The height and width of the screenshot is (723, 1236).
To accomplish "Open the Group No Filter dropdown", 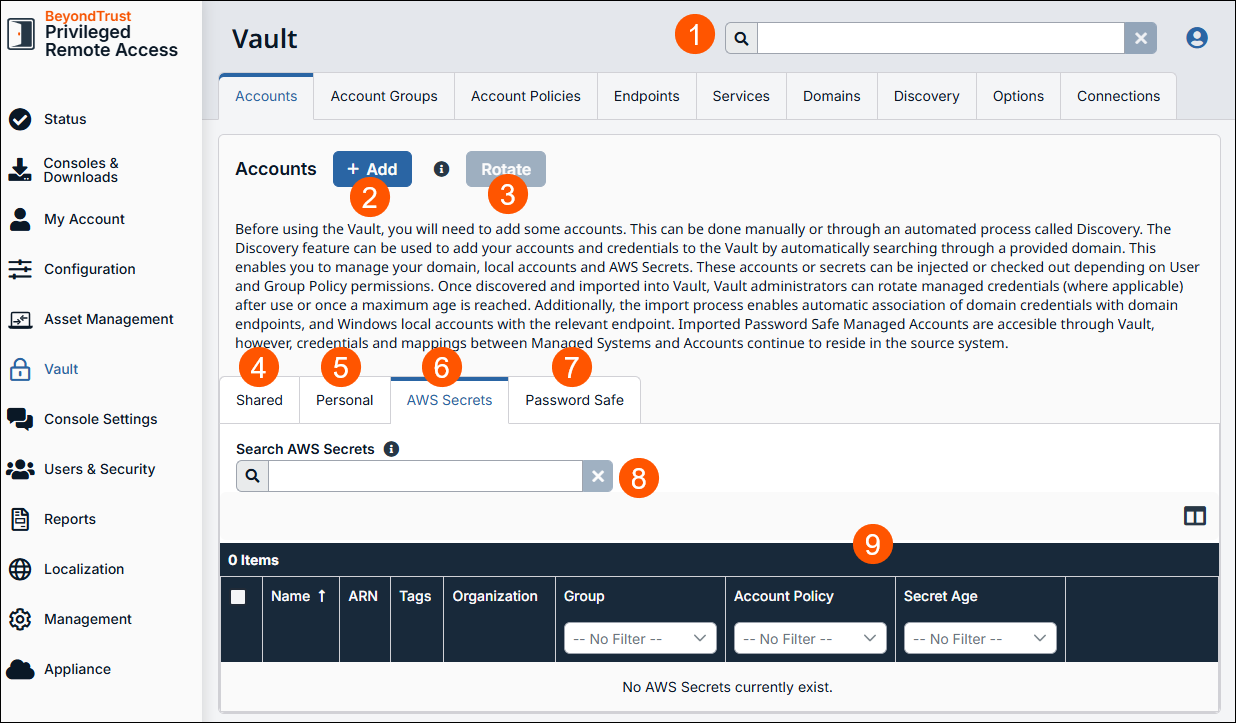I will [639, 637].
